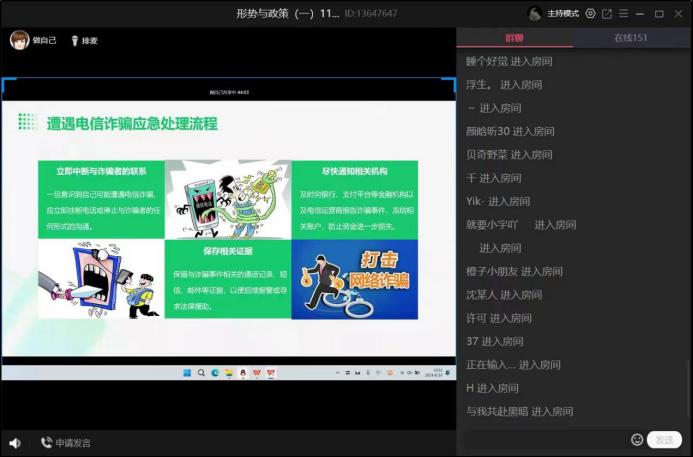693x457 pixels.
Task: Click 申请发言 to request to speak
Action: click(x=65, y=442)
